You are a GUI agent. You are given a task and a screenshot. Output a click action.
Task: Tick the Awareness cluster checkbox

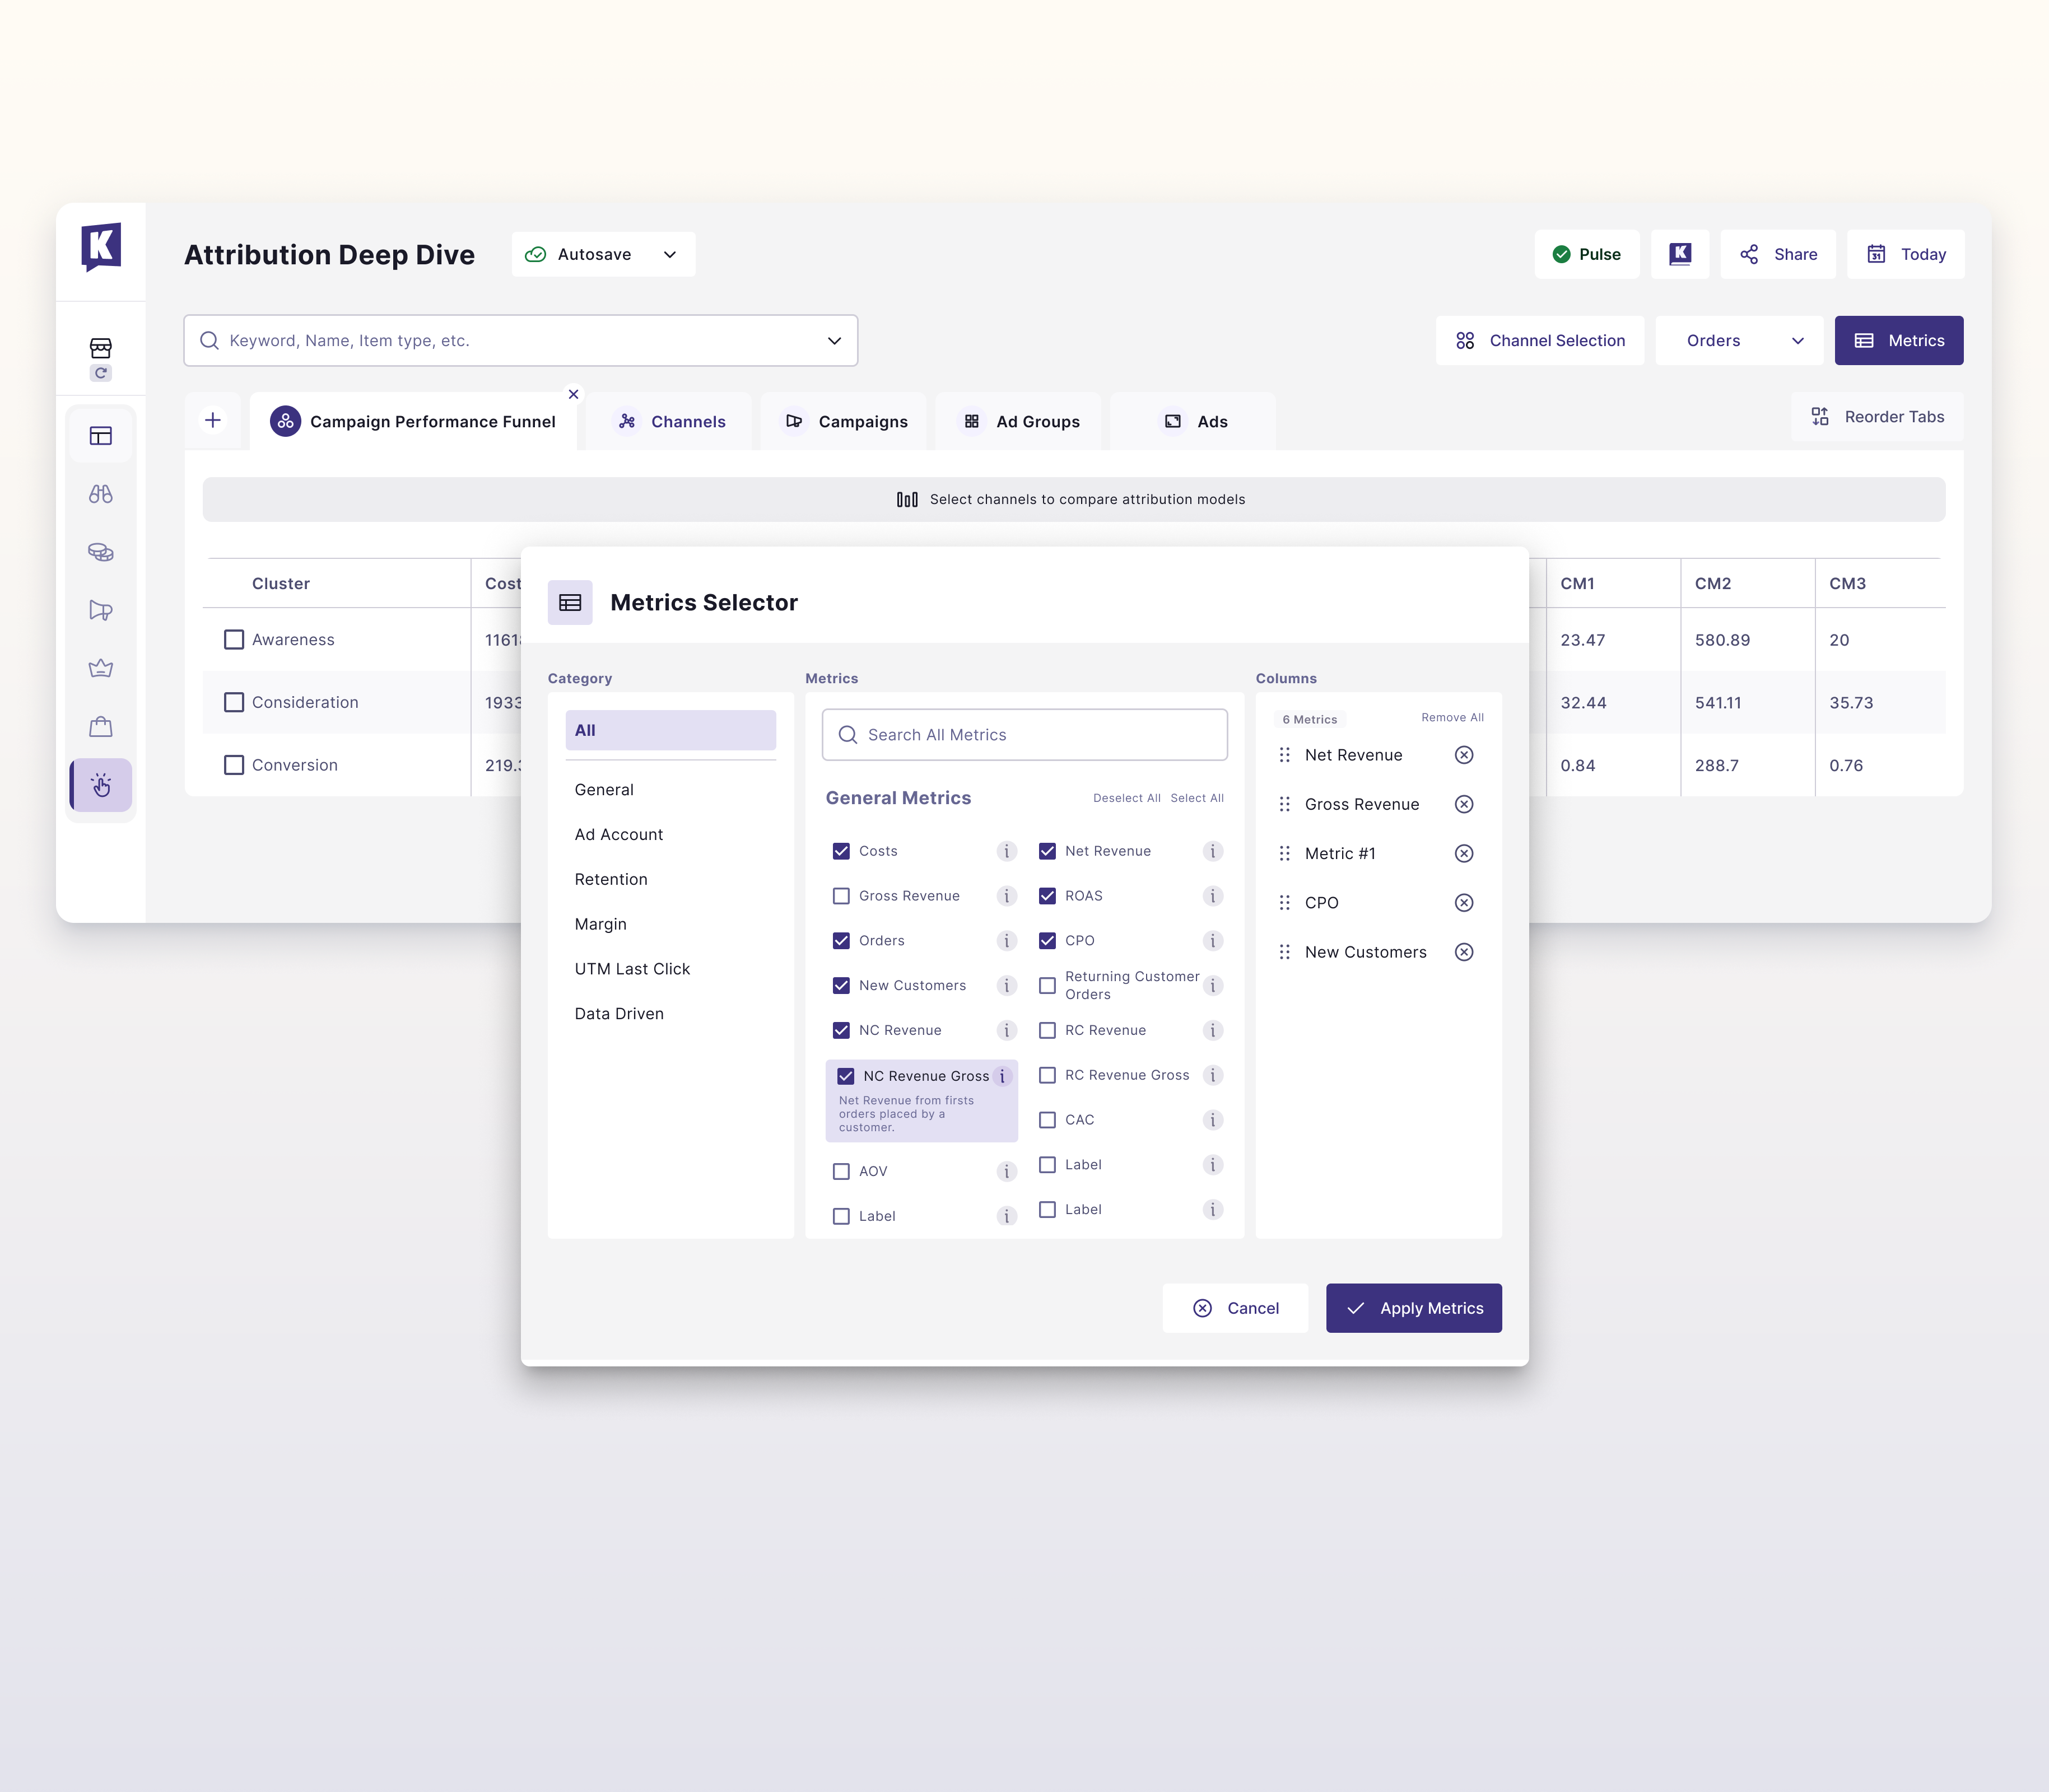[x=234, y=639]
